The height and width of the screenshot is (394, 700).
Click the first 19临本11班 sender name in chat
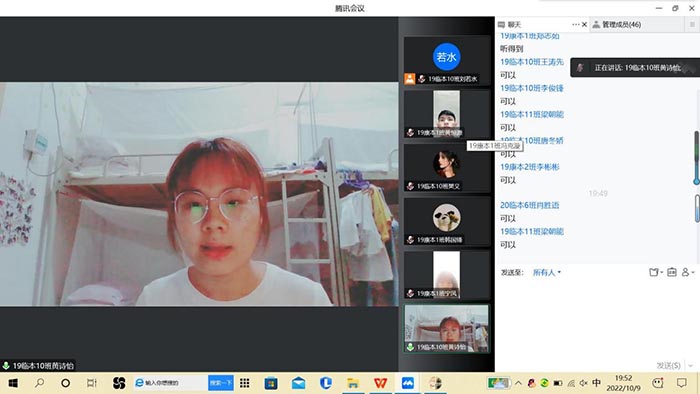coord(532,115)
